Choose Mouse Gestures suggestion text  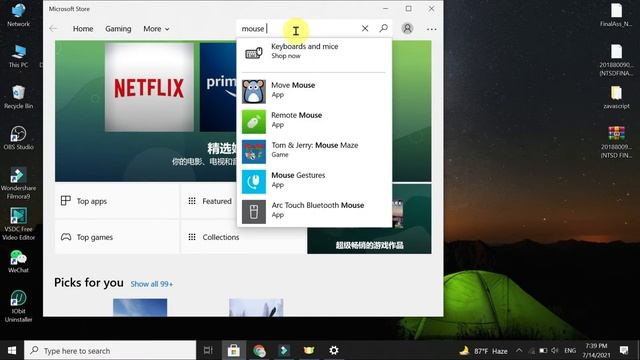(298, 175)
